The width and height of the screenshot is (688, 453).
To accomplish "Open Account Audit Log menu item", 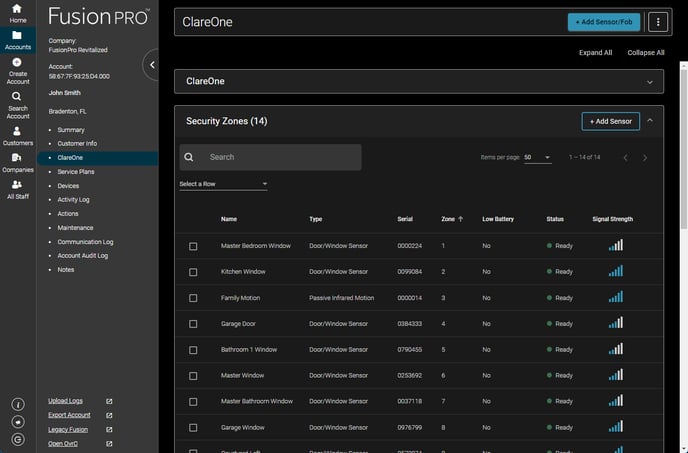I will point(82,255).
